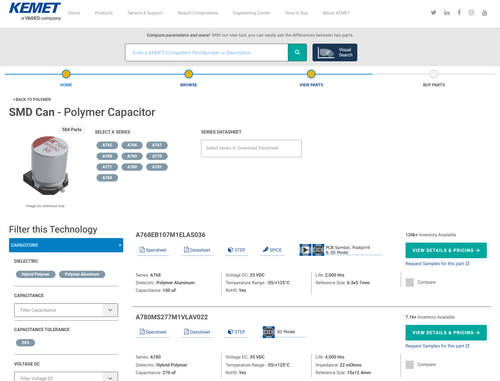Image resolution: width=500 pixels, height=381 pixels.
Task: Go back to Polymer link
Action: [32, 99]
